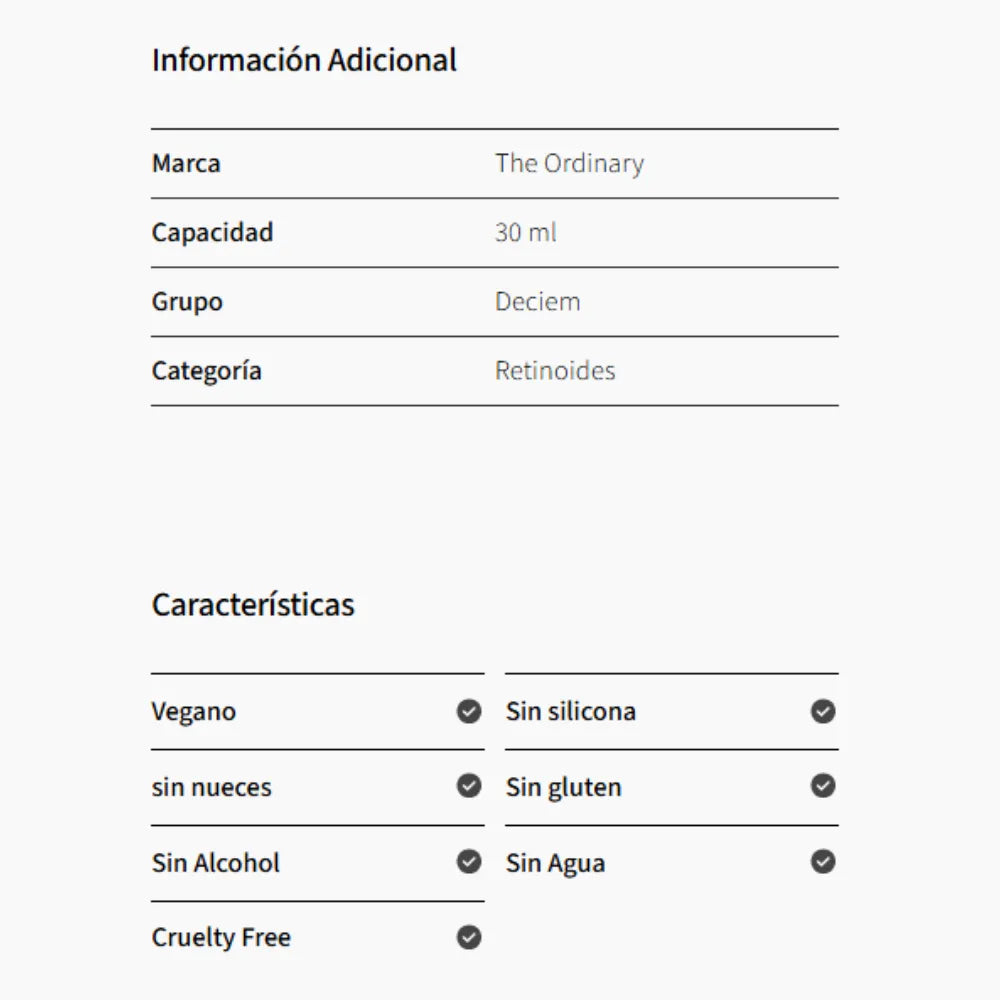Click the Sin gluten feature label
Image resolution: width=1000 pixels, height=1000 pixels.
point(563,787)
